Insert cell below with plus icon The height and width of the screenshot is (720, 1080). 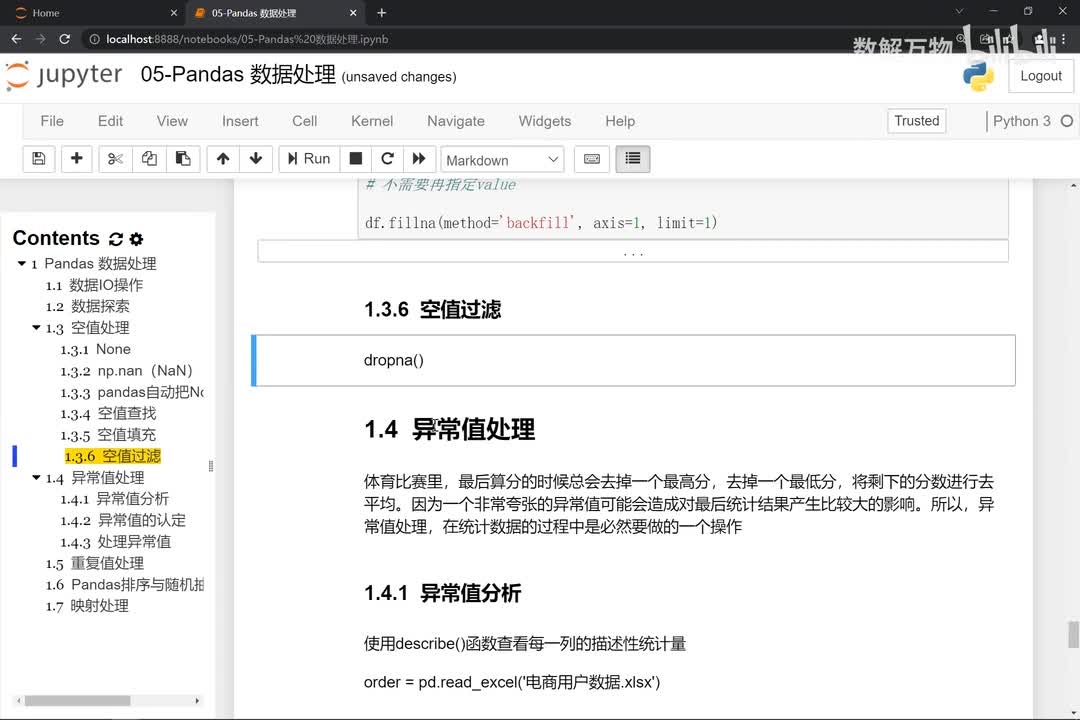coord(76,159)
